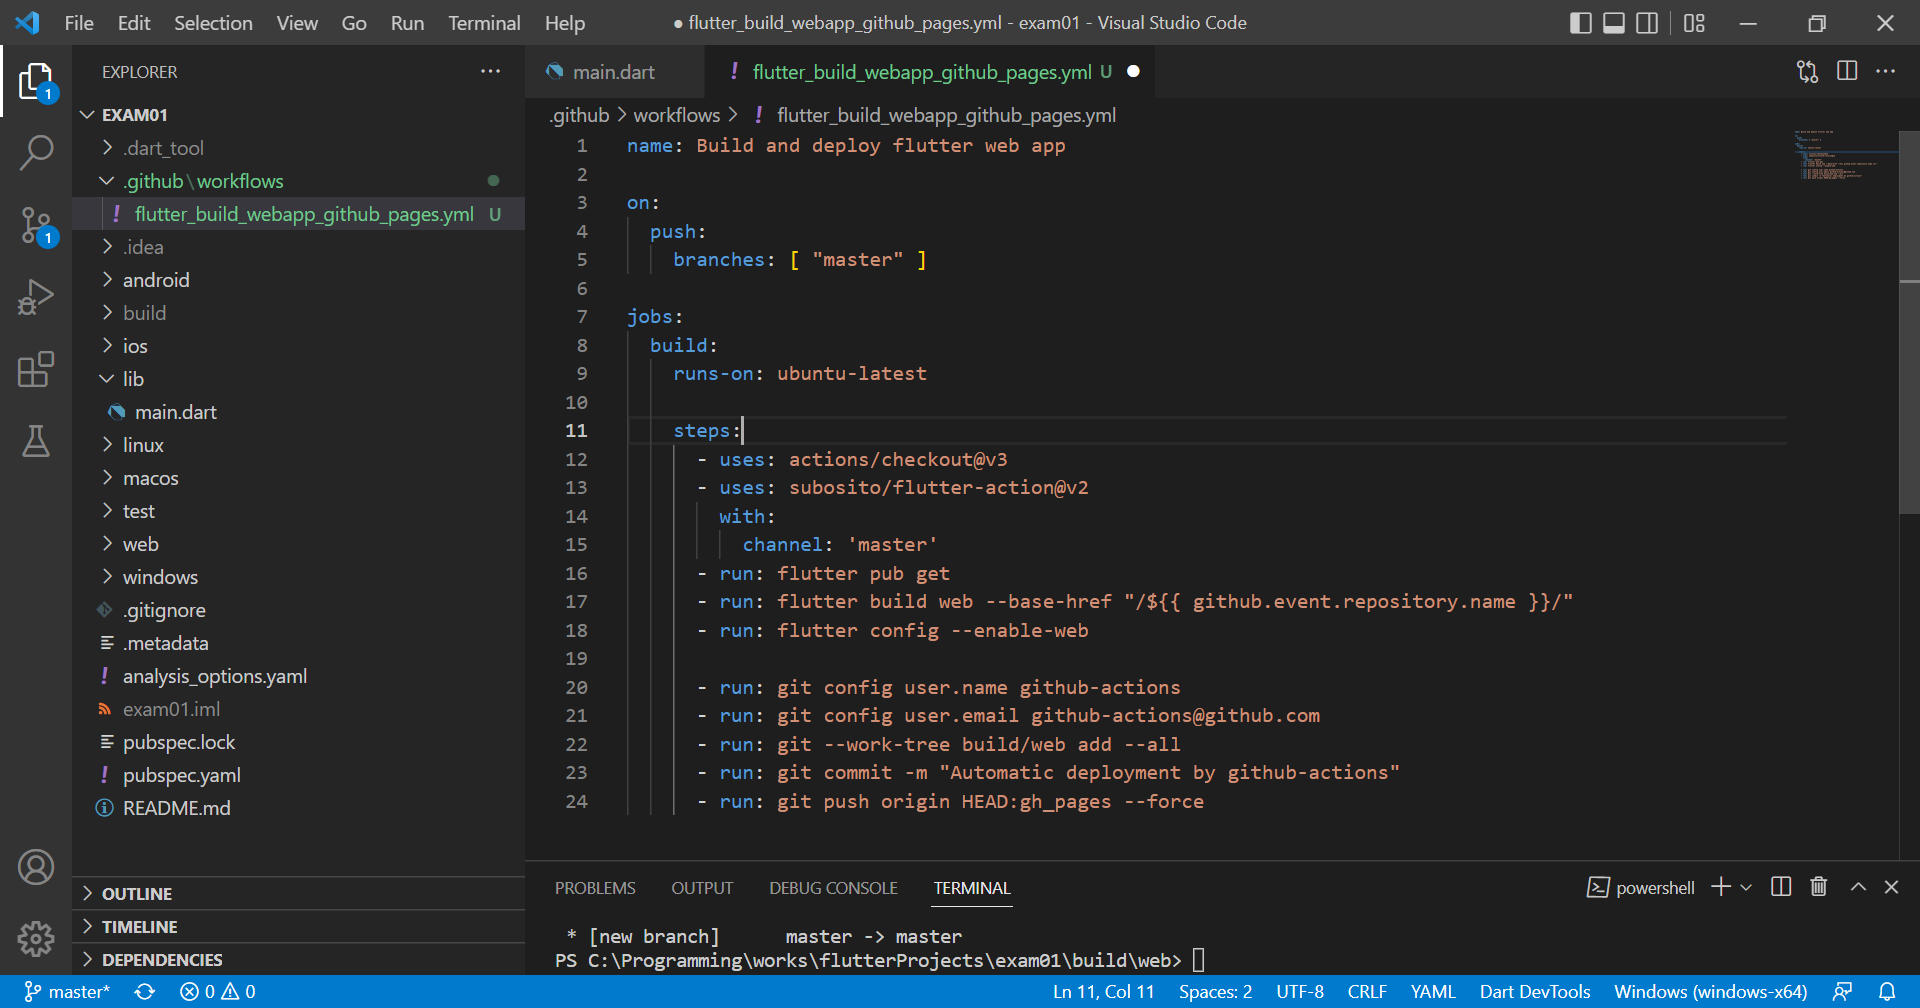The width and height of the screenshot is (1920, 1008).
Task: Toggle bottom panel layout icon
Action: 1614,23
